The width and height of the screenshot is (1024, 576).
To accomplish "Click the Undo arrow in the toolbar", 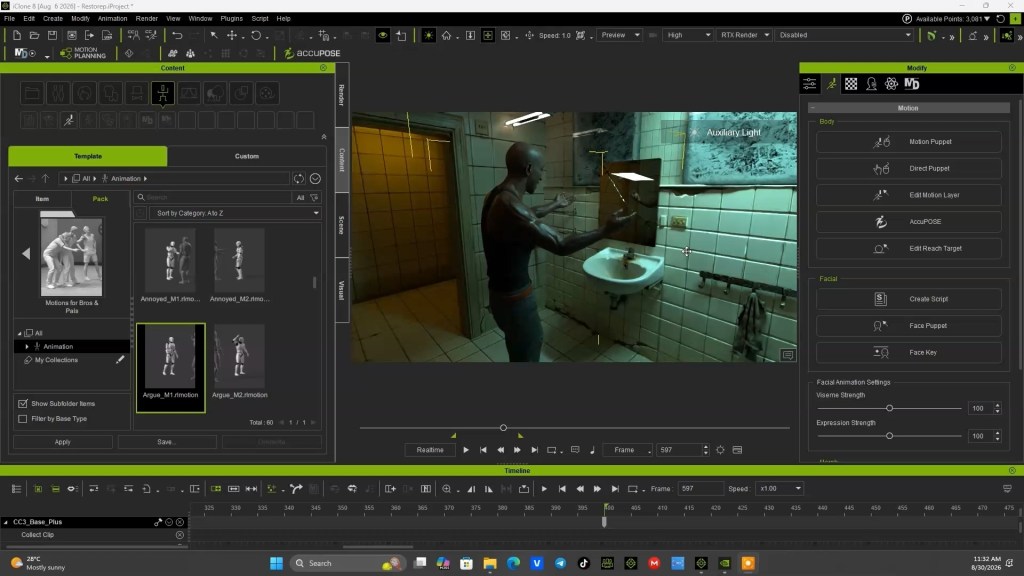I will 177,35.
